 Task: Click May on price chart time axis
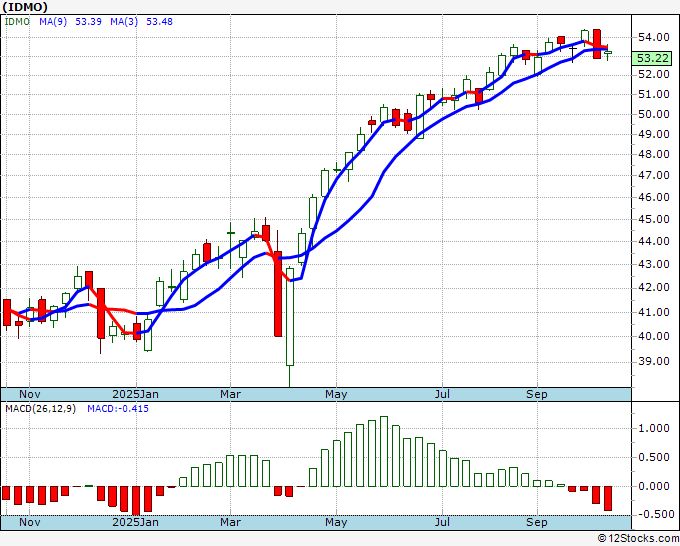point(336,395)
